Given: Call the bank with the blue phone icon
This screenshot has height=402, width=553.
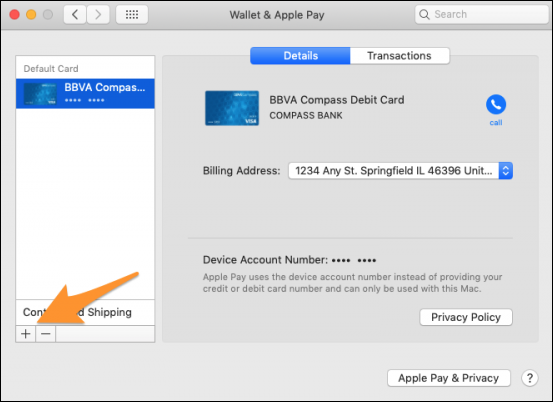Looking at the screenshot, I should 496,104.
